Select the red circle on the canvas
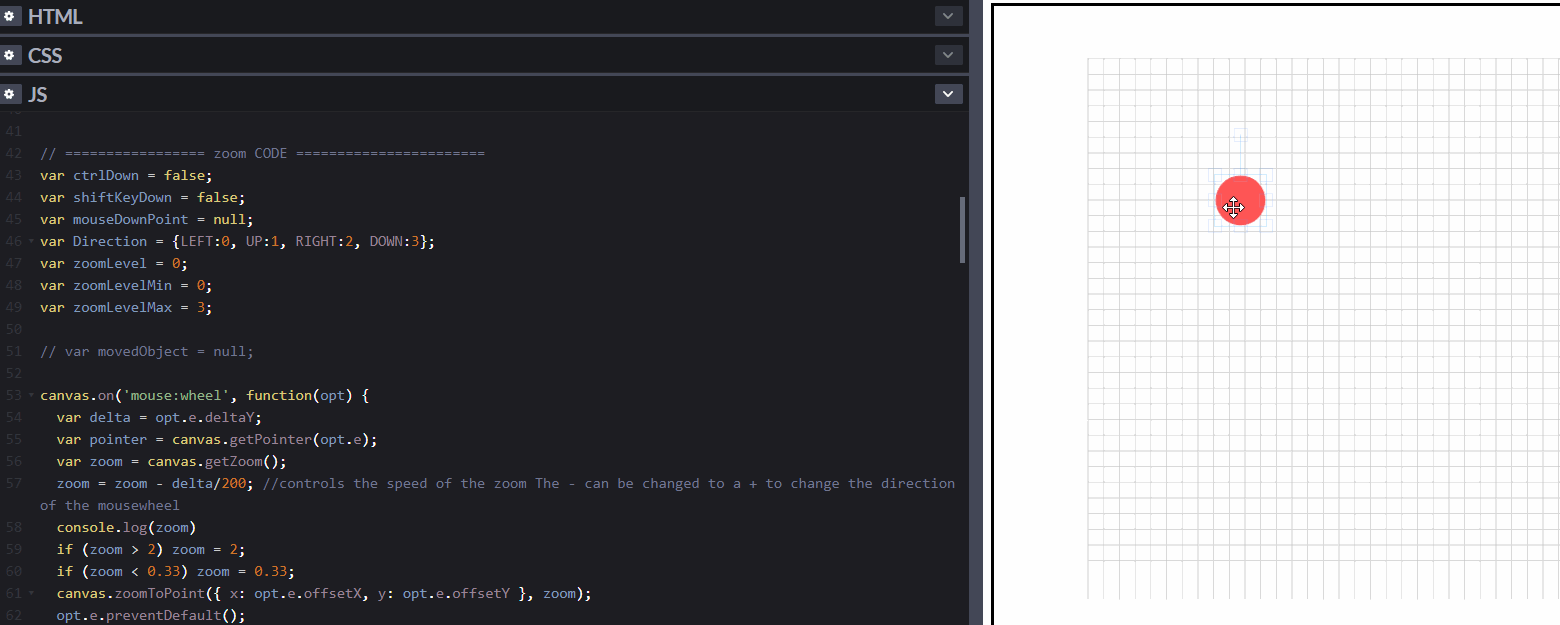1560x625 pixels. click(1240, 200)
